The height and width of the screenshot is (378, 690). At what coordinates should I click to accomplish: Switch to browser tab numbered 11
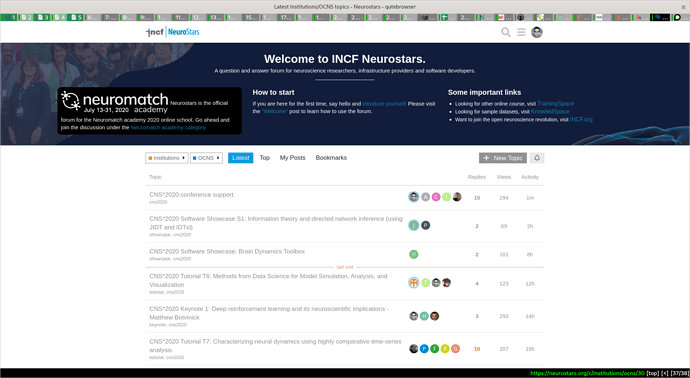click(x=181, y=18)
